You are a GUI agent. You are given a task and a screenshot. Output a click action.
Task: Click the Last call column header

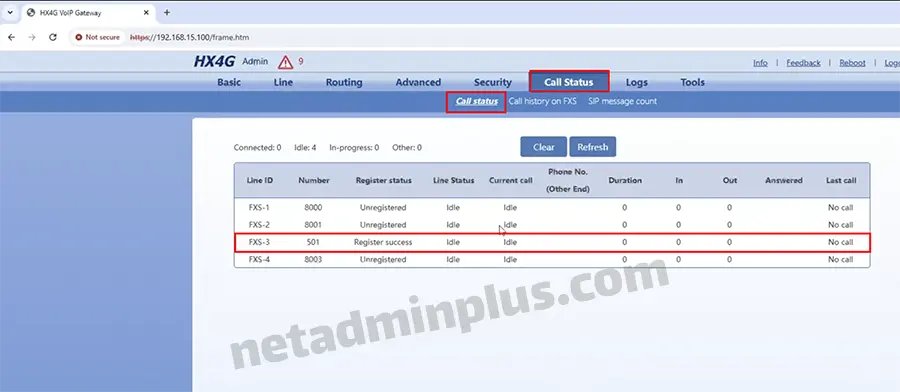click(841, 180)
